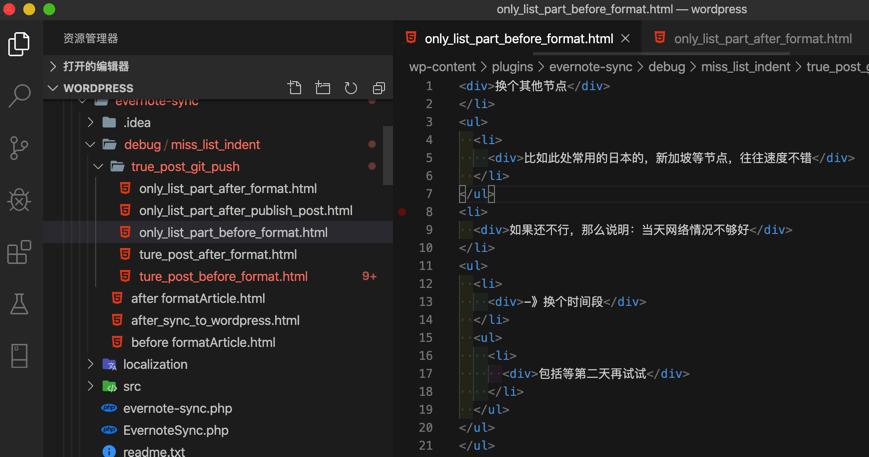869x457 pixels.
Task: Open the Extensions view
Action: 19,252
